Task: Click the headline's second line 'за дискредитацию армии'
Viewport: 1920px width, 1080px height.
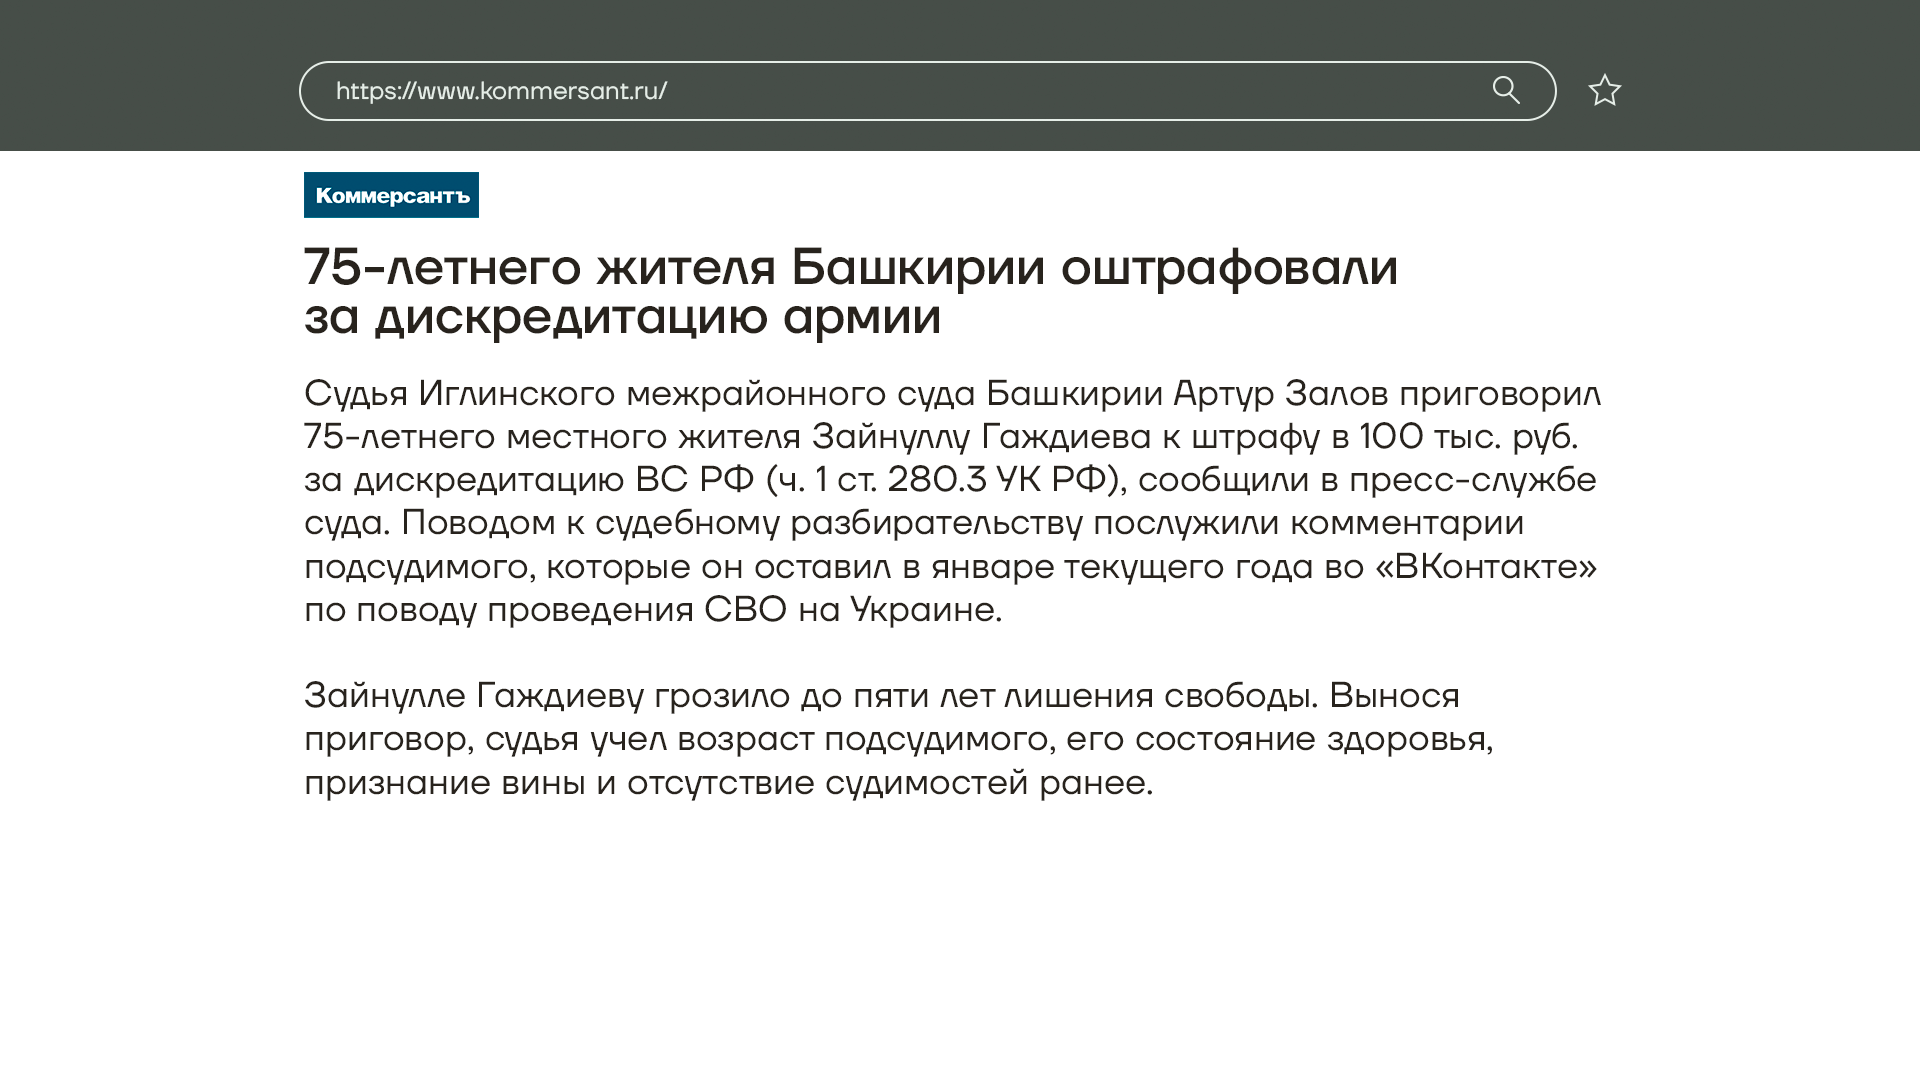Action: tap(622, 317)
